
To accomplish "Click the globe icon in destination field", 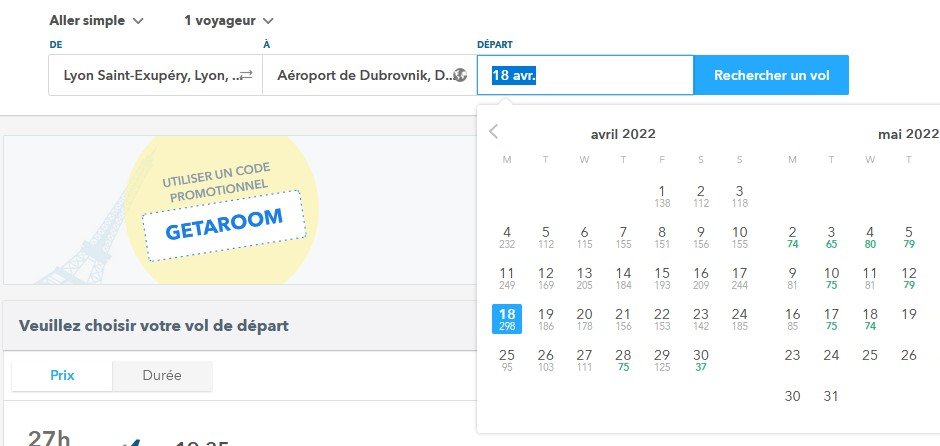I will (460, 75).
